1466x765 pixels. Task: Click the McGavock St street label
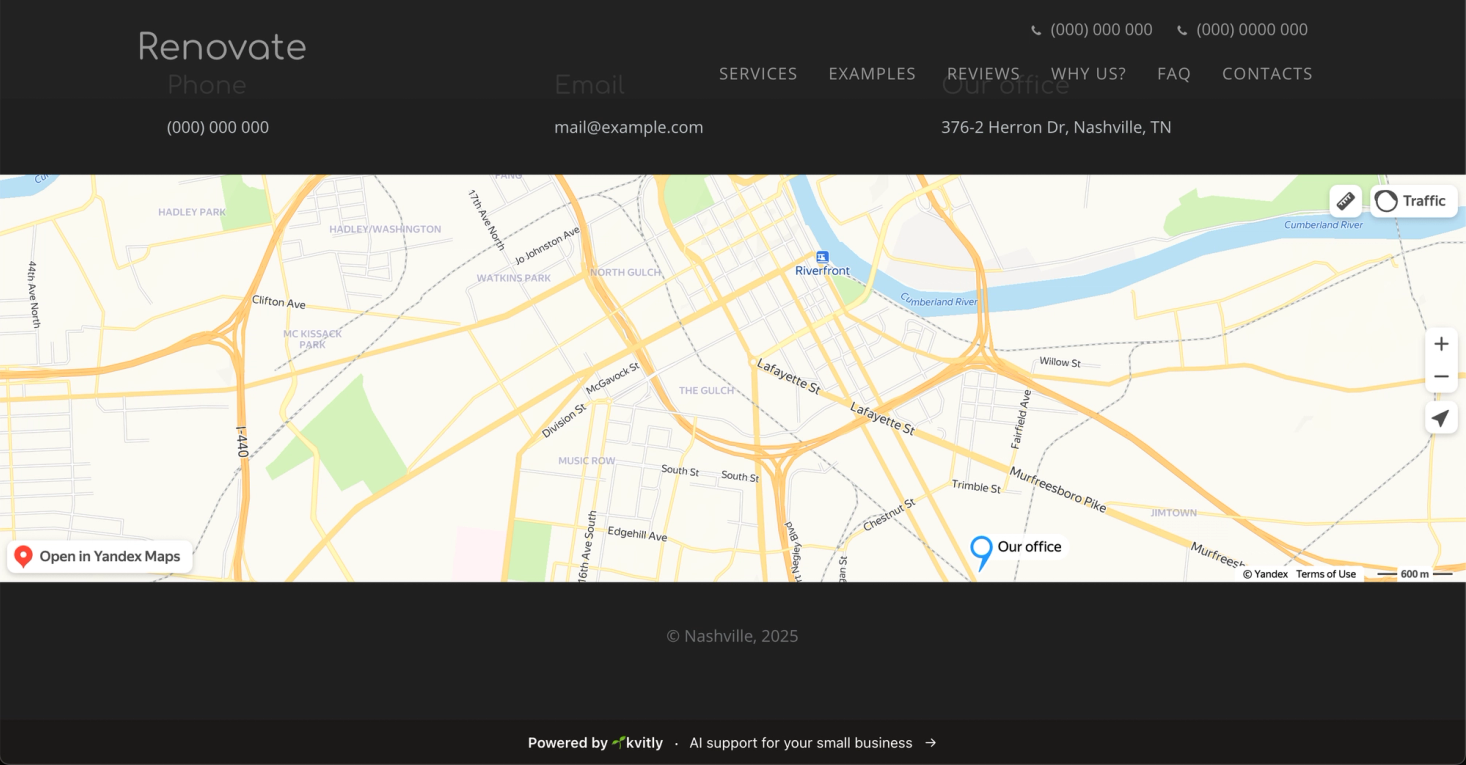pyautogui.click(x=612, y=377)
